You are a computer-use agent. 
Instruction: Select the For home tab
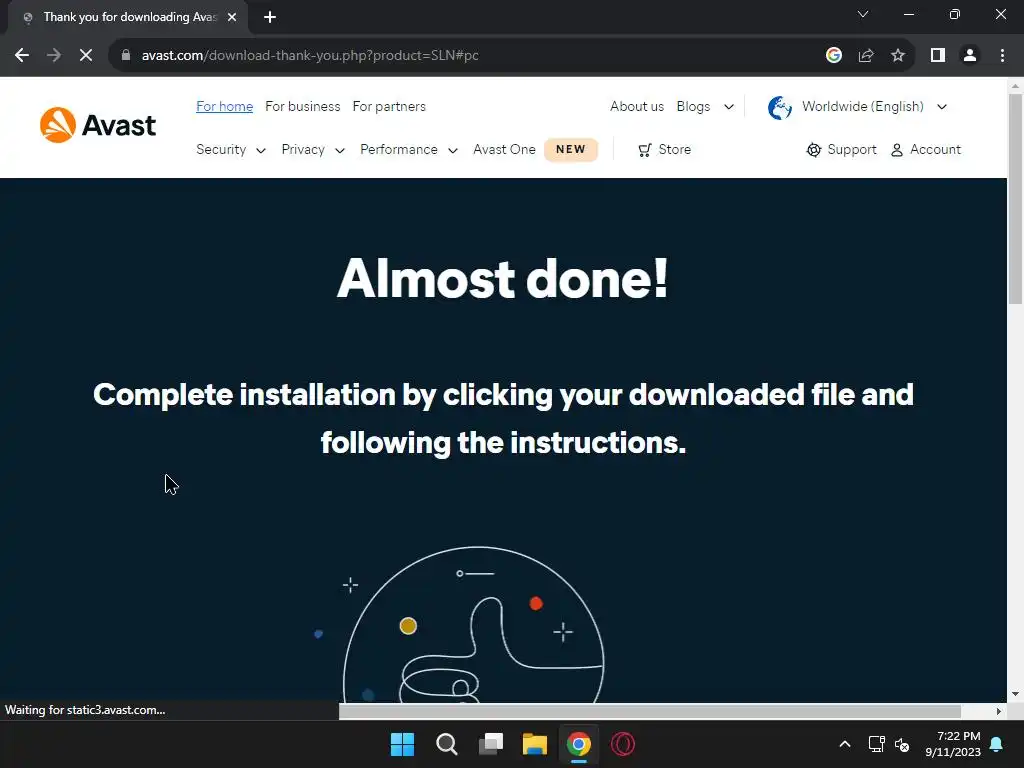(225, 106)
